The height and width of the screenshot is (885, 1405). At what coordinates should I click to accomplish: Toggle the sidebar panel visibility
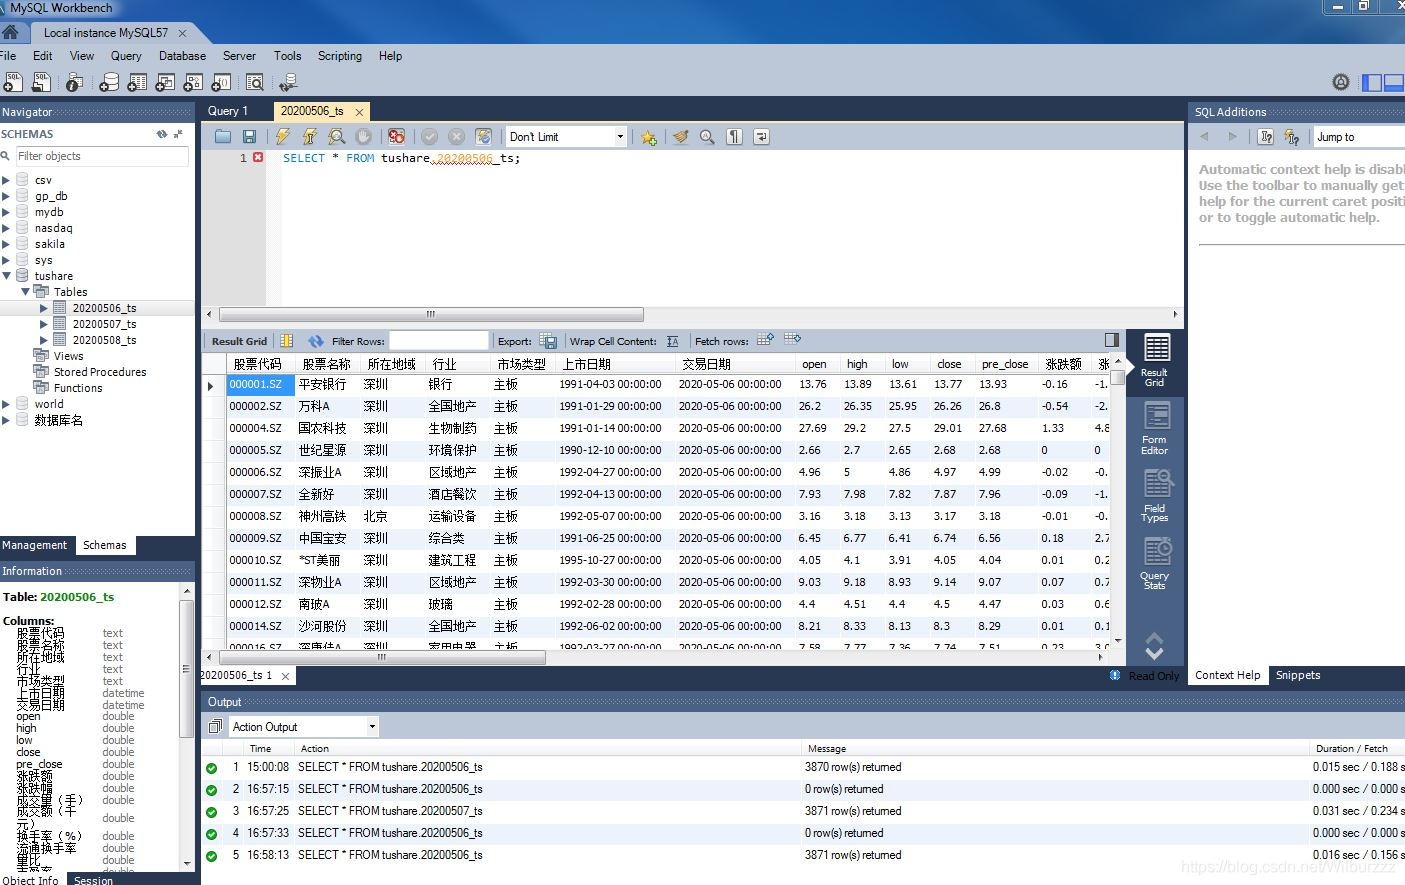1372,82
